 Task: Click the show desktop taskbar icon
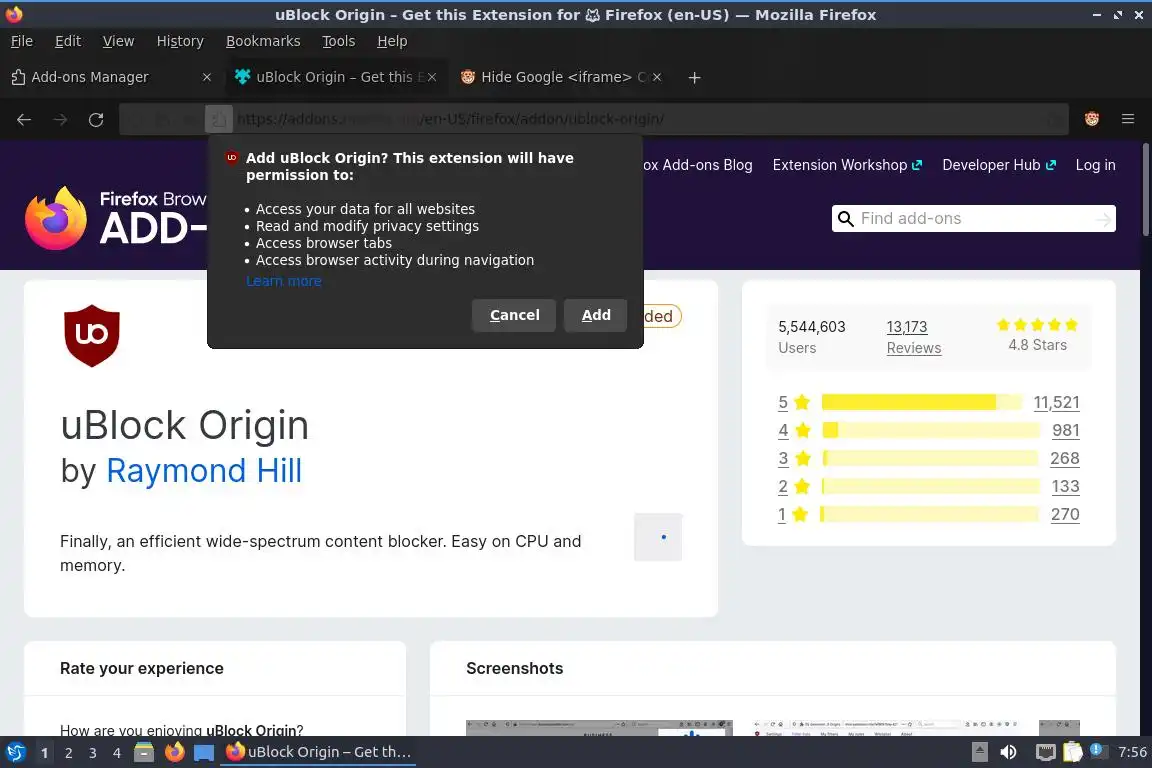(x=204, y=753)
